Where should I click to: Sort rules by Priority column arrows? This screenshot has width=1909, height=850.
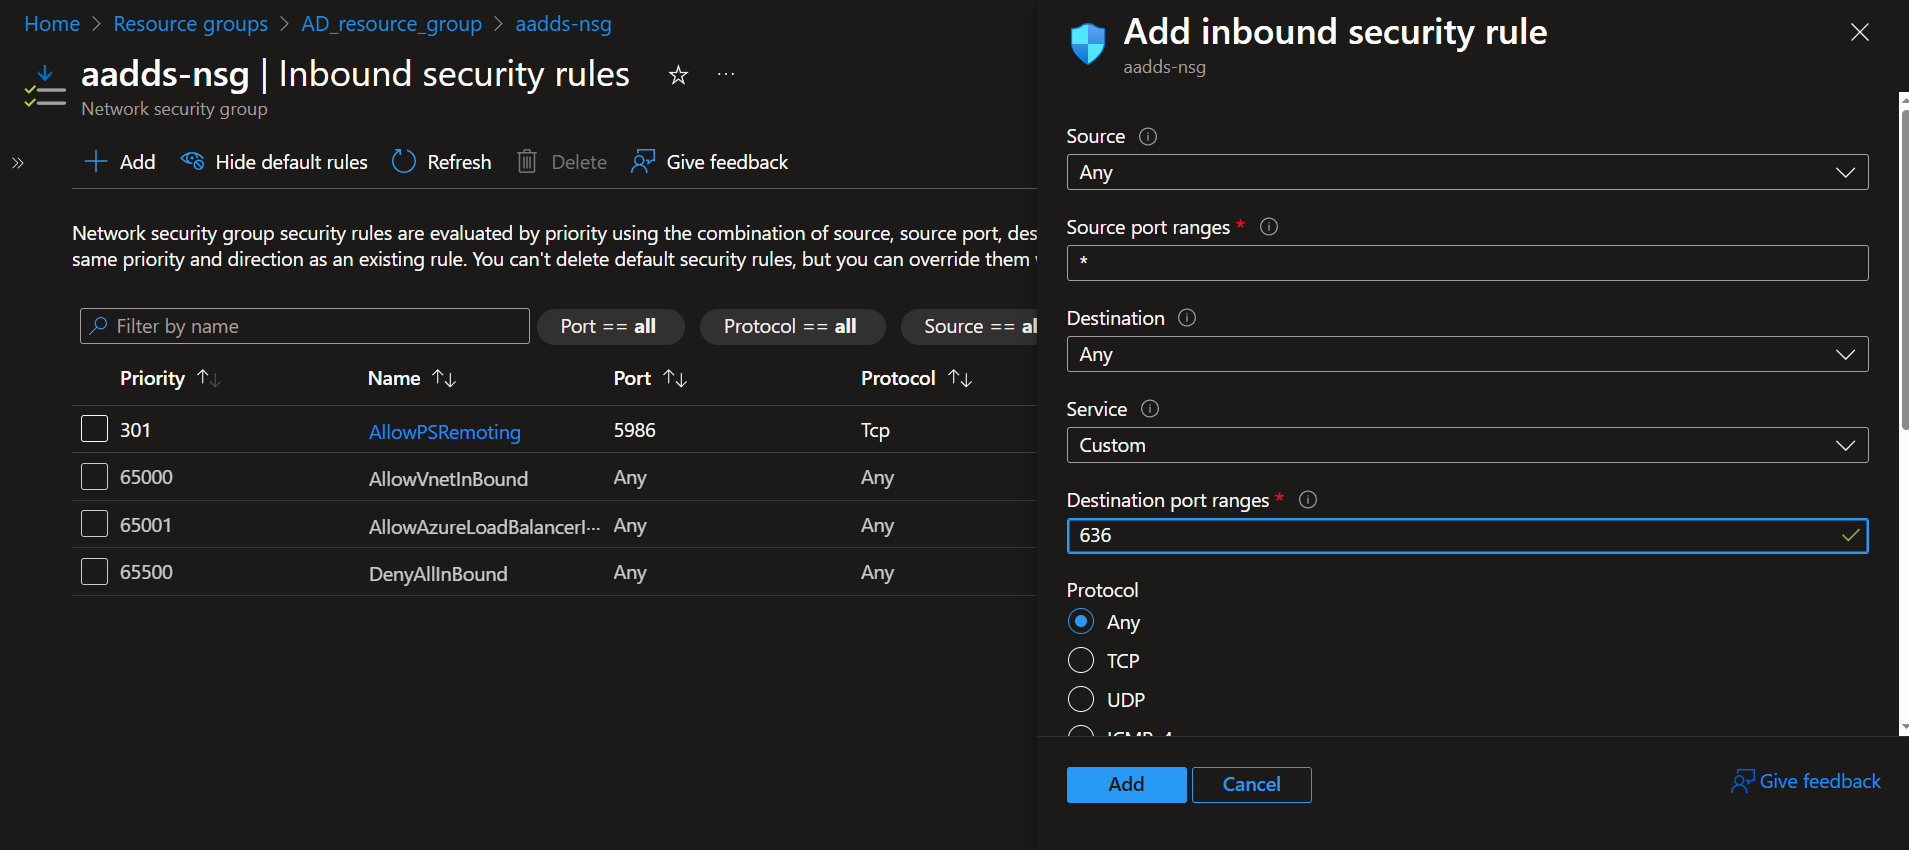[x=209, y=378]
